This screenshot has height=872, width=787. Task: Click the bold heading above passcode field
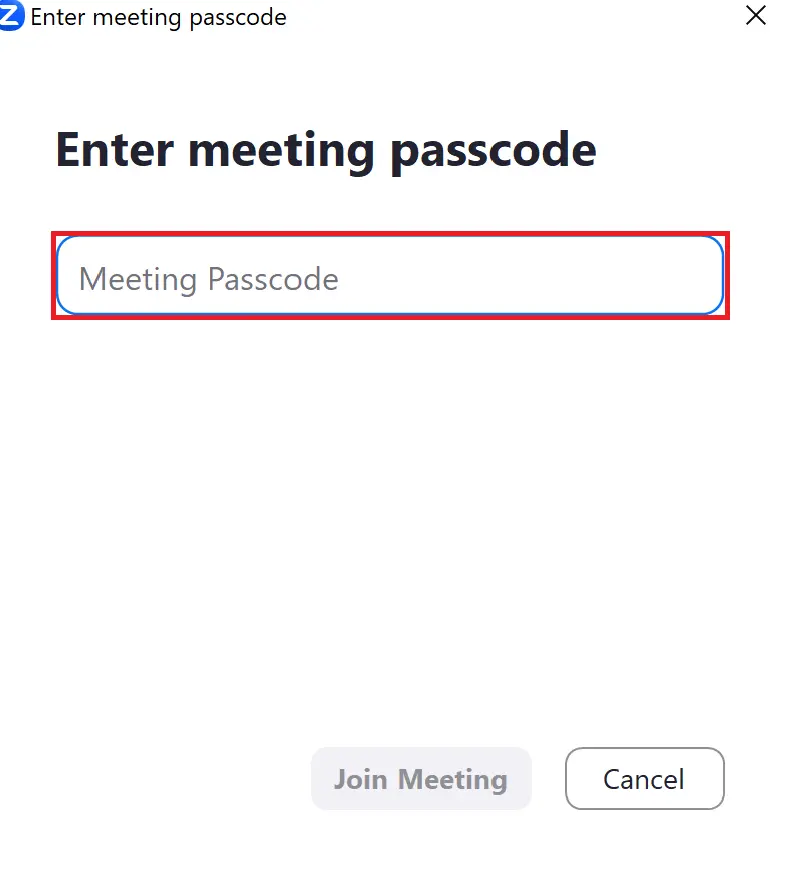coord(326,151)
